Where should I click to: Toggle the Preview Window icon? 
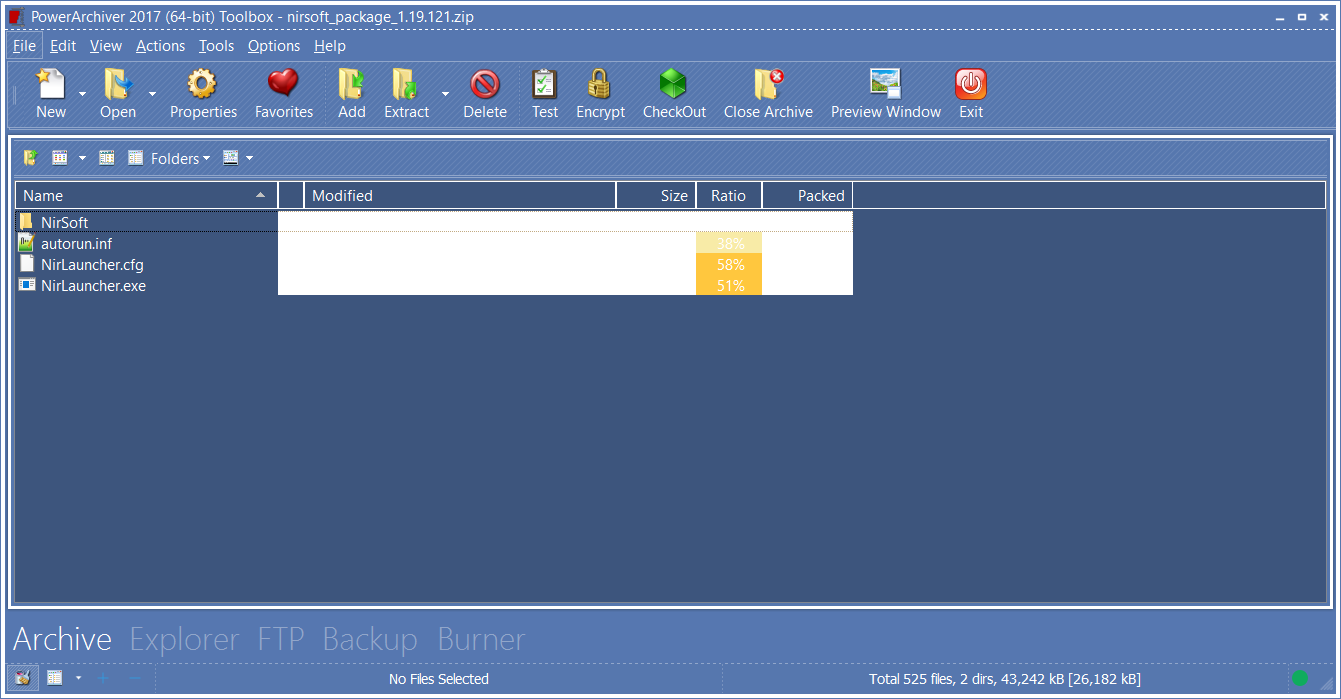[x=886, y=84]
